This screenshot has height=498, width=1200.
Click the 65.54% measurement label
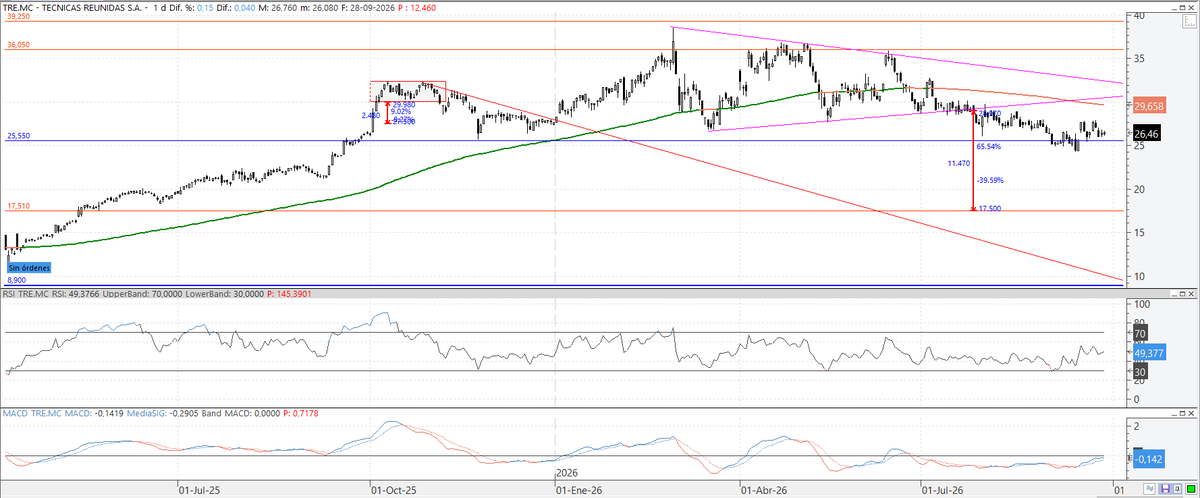(989, 146)
